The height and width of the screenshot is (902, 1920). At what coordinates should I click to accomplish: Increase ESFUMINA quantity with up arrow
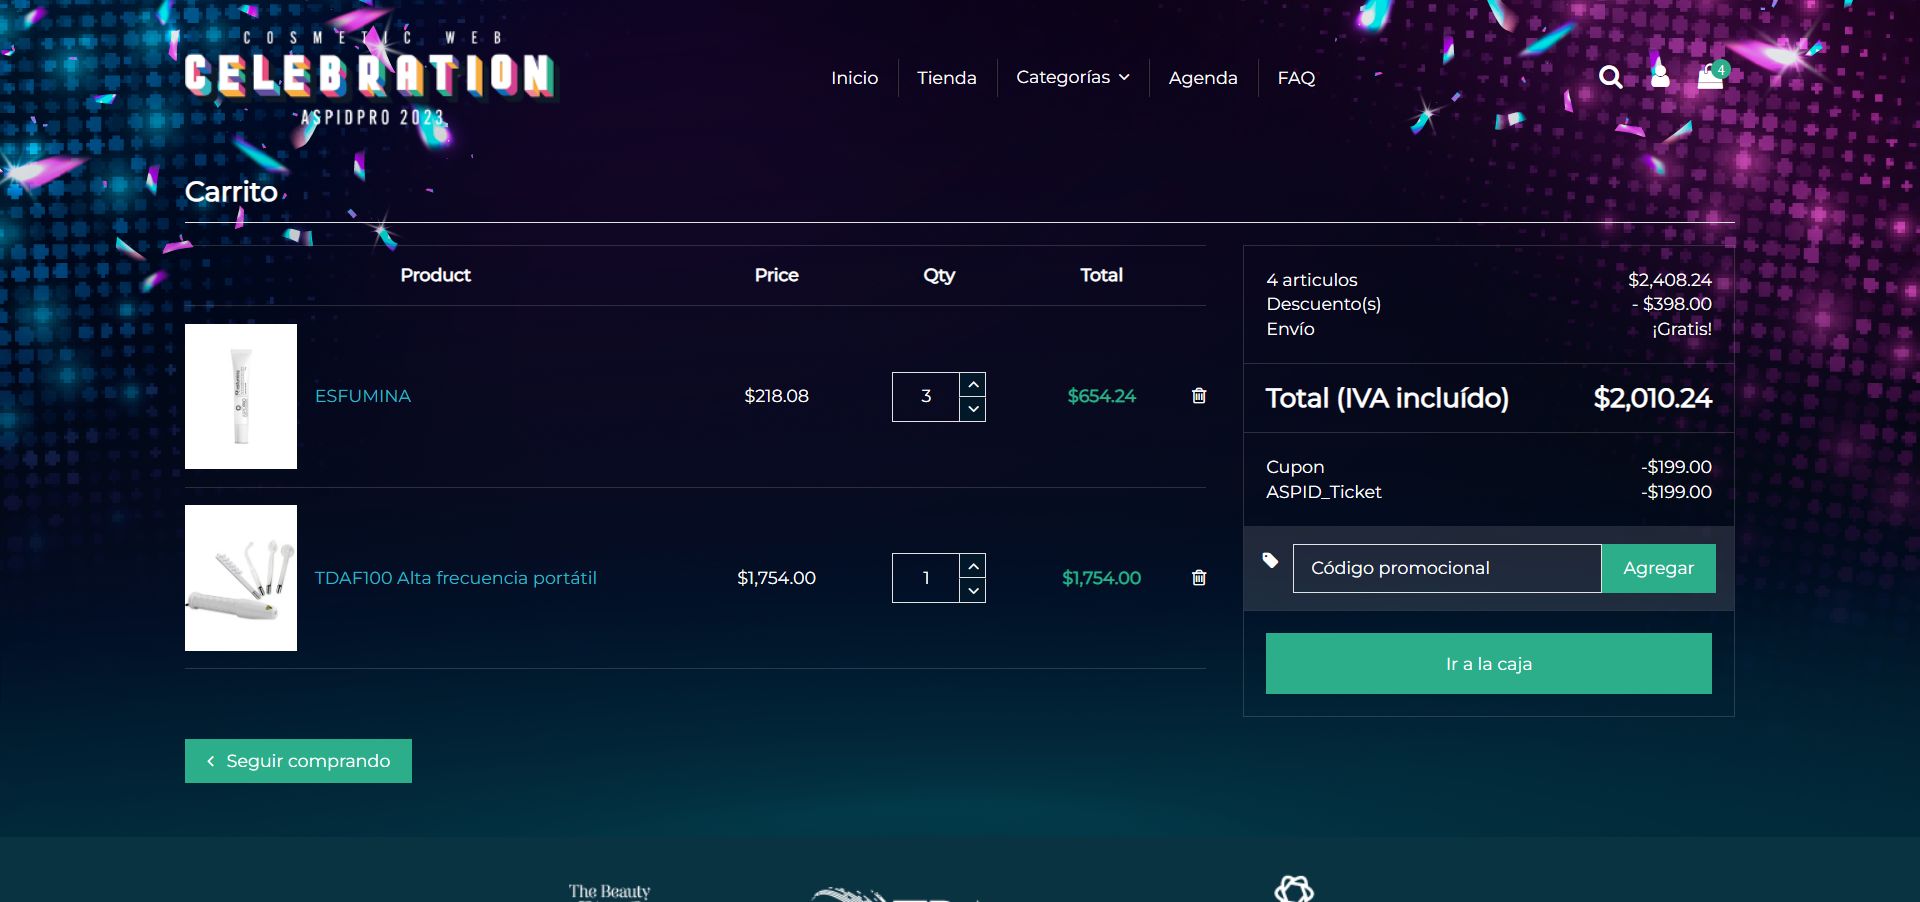tap(973, 385)
